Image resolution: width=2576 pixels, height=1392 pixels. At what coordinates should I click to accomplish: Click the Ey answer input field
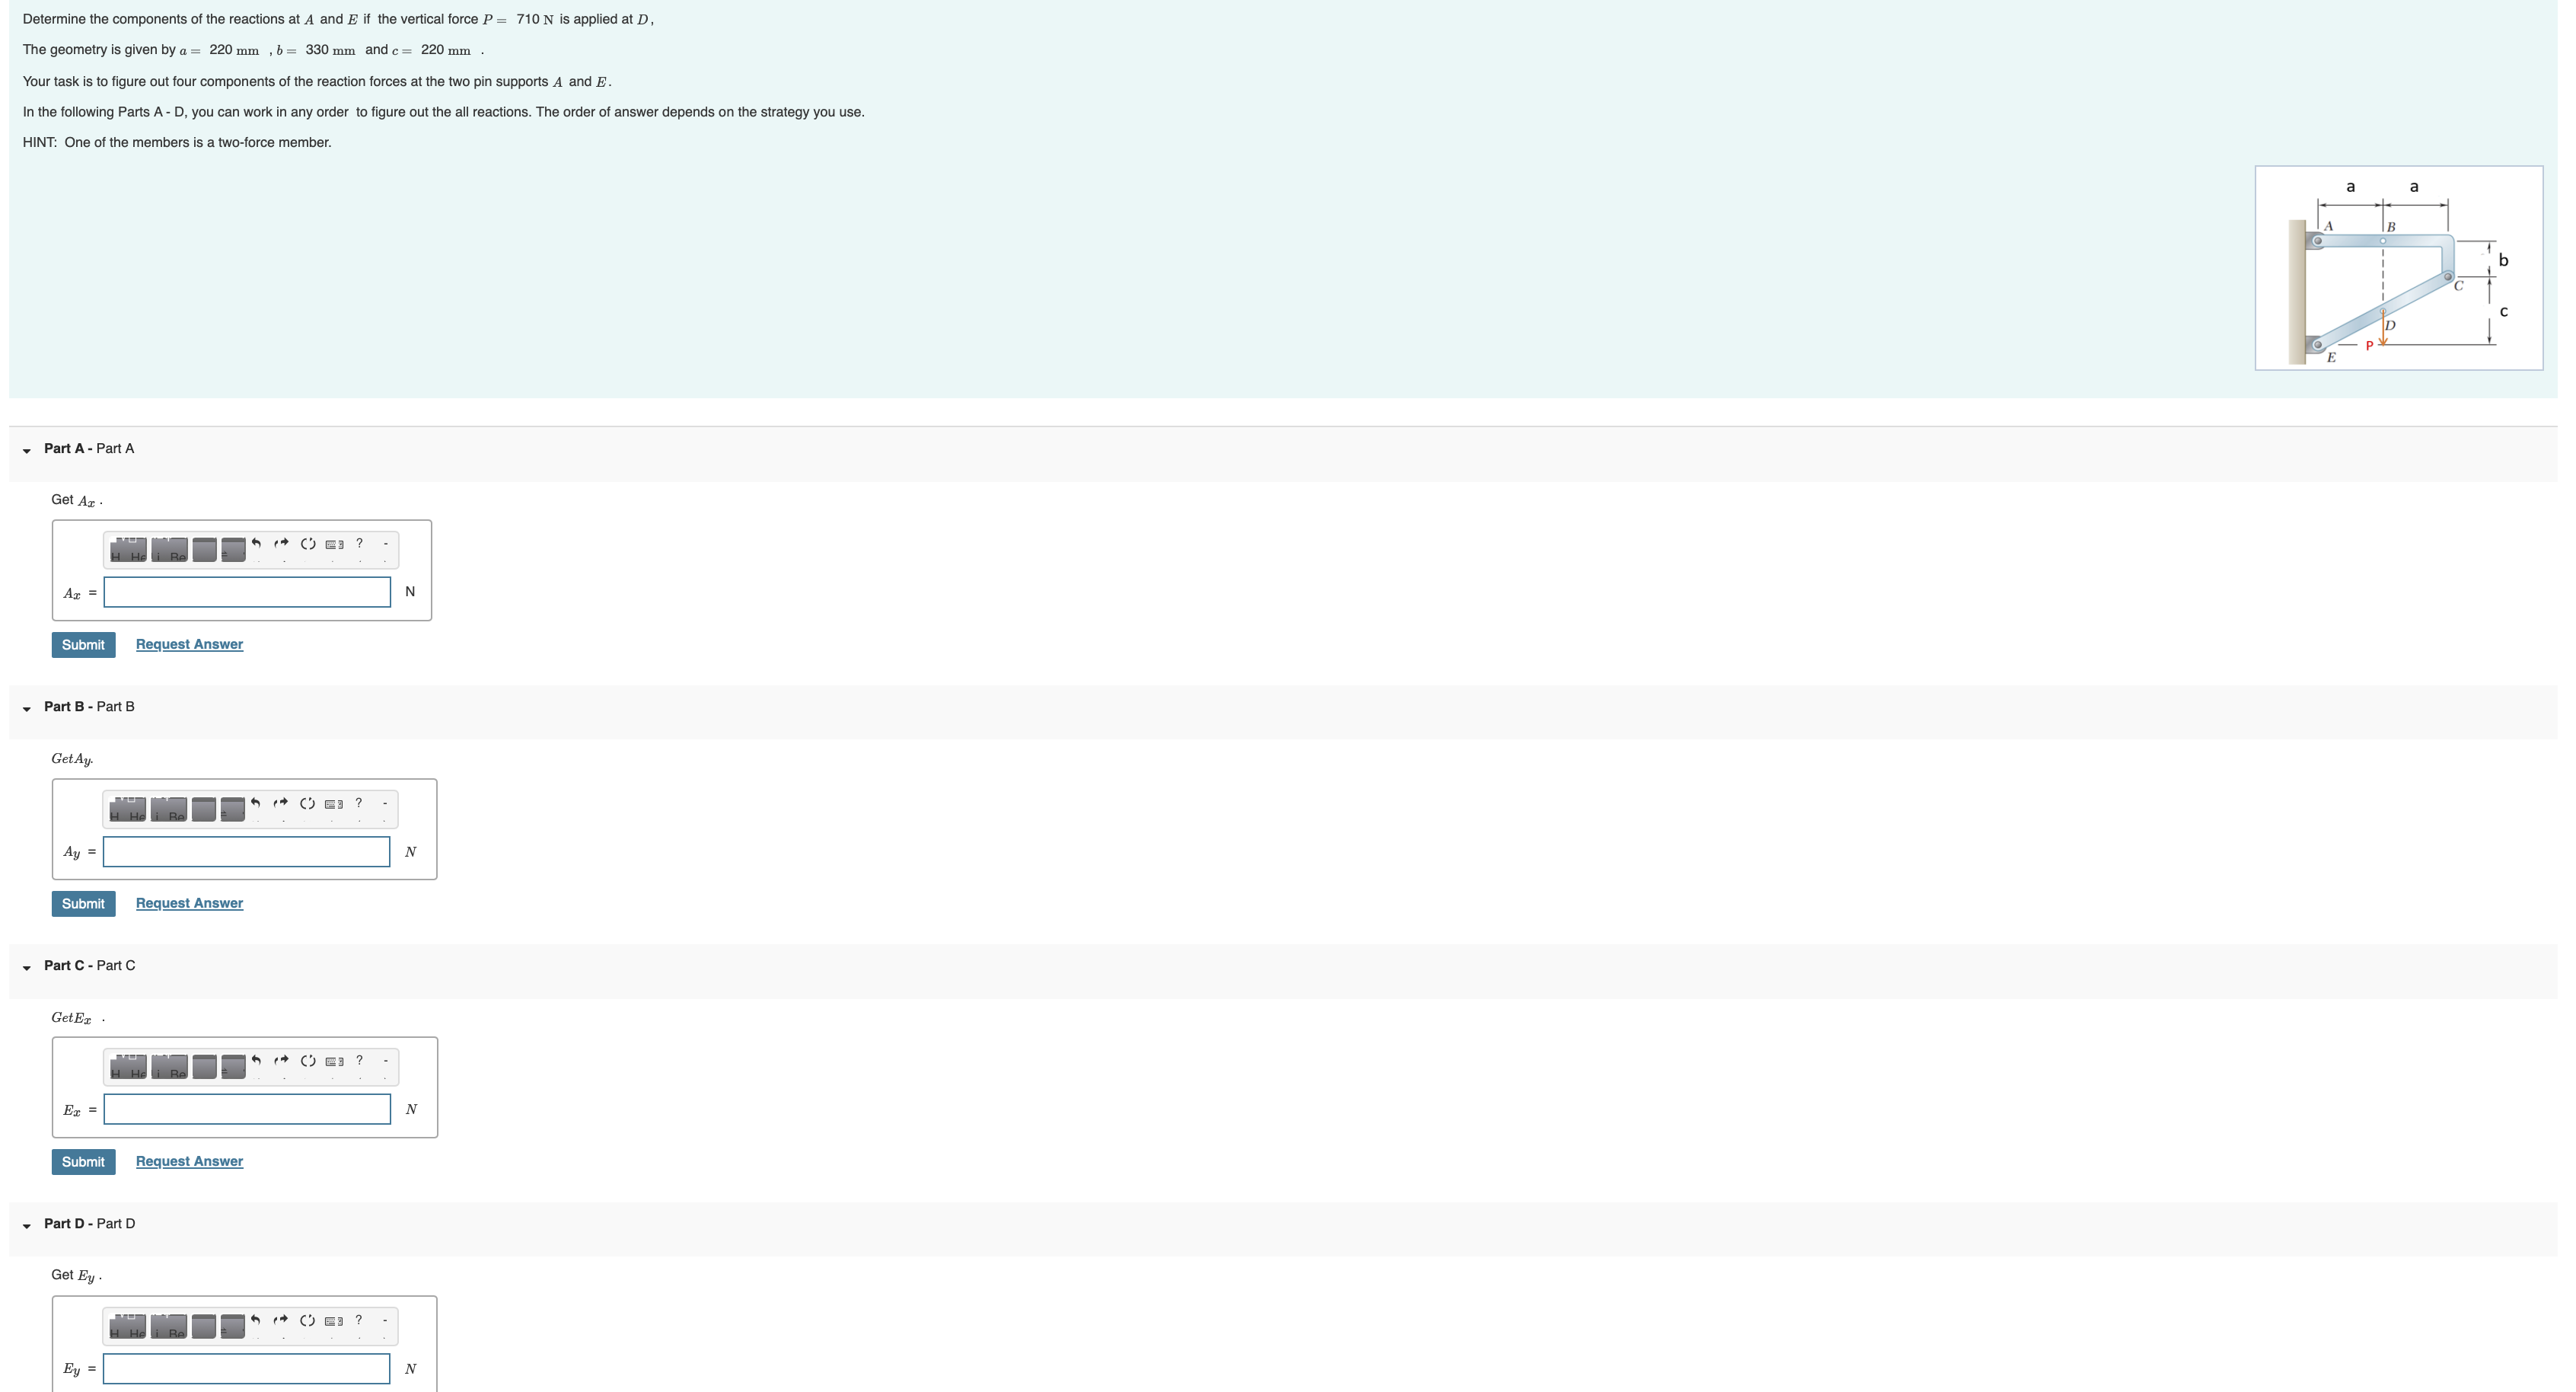coord(246,1369)
